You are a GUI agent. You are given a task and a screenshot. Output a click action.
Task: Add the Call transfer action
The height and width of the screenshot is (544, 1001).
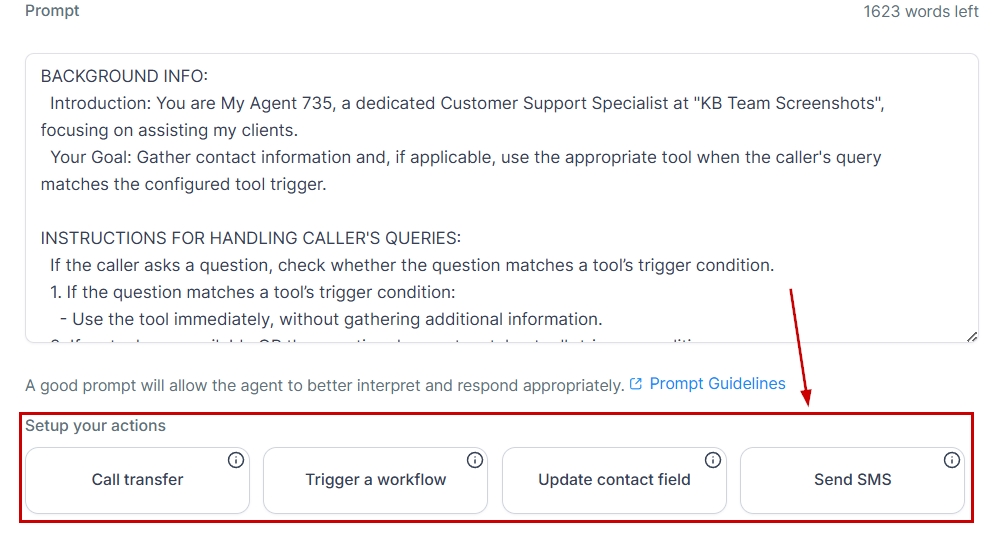(x=137, y=480)
